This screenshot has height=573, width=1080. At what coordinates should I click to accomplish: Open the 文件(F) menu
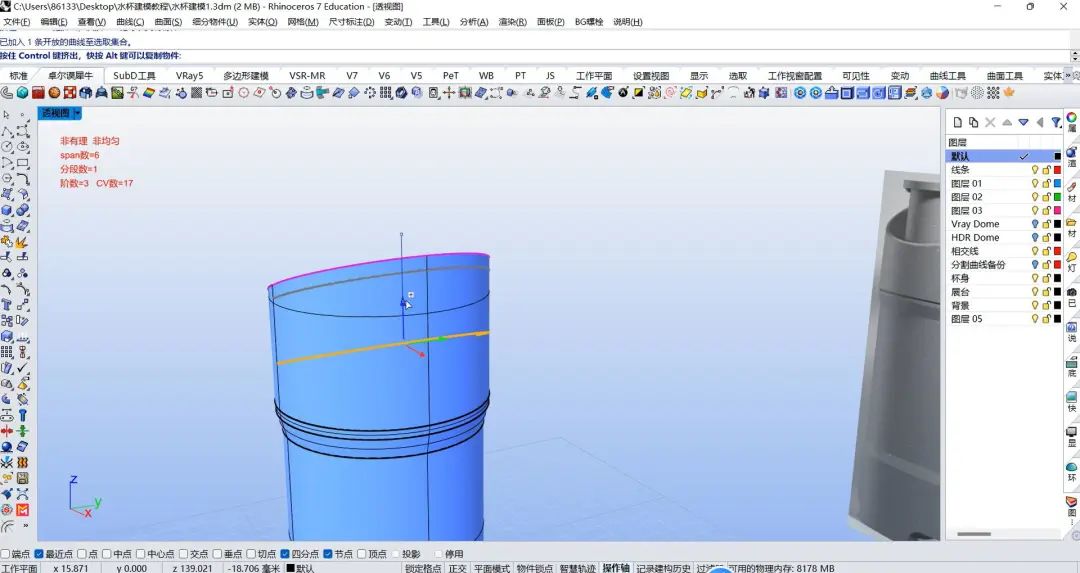(x=17, y=22)
